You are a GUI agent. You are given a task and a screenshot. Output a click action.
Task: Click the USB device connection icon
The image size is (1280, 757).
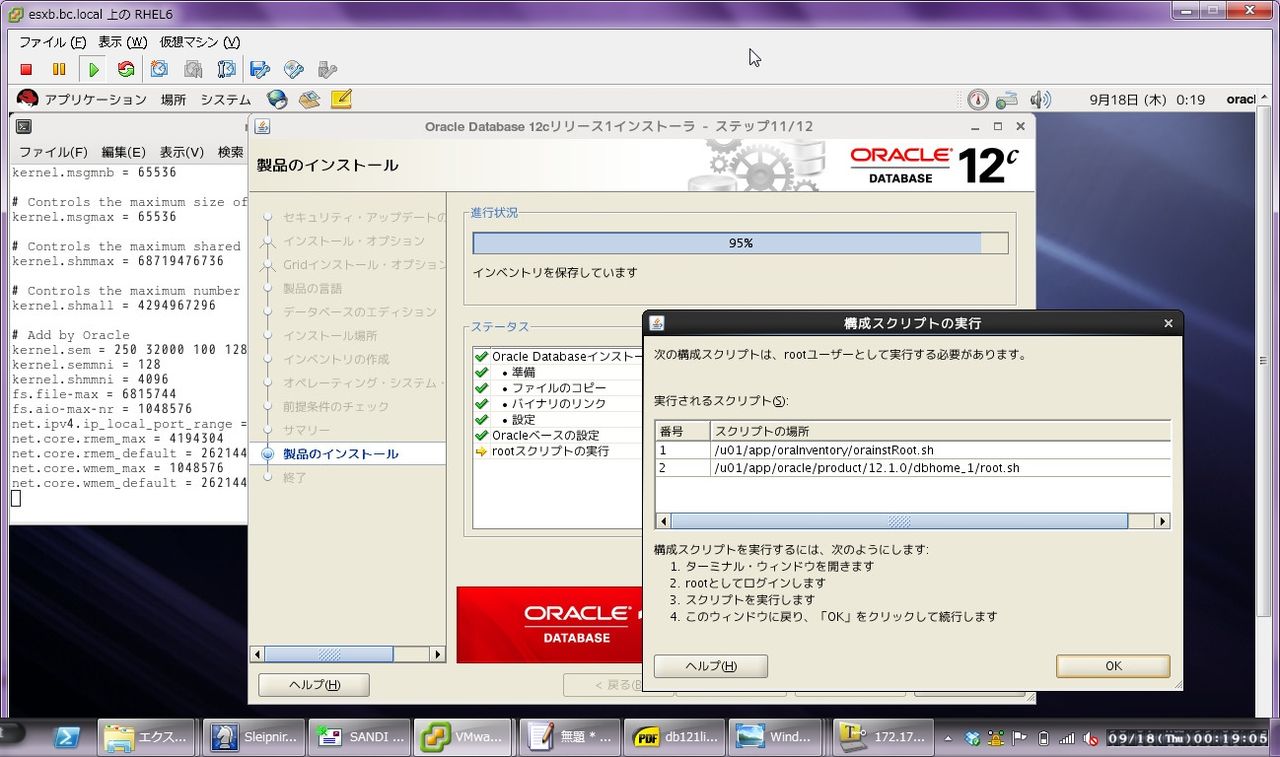327,69
